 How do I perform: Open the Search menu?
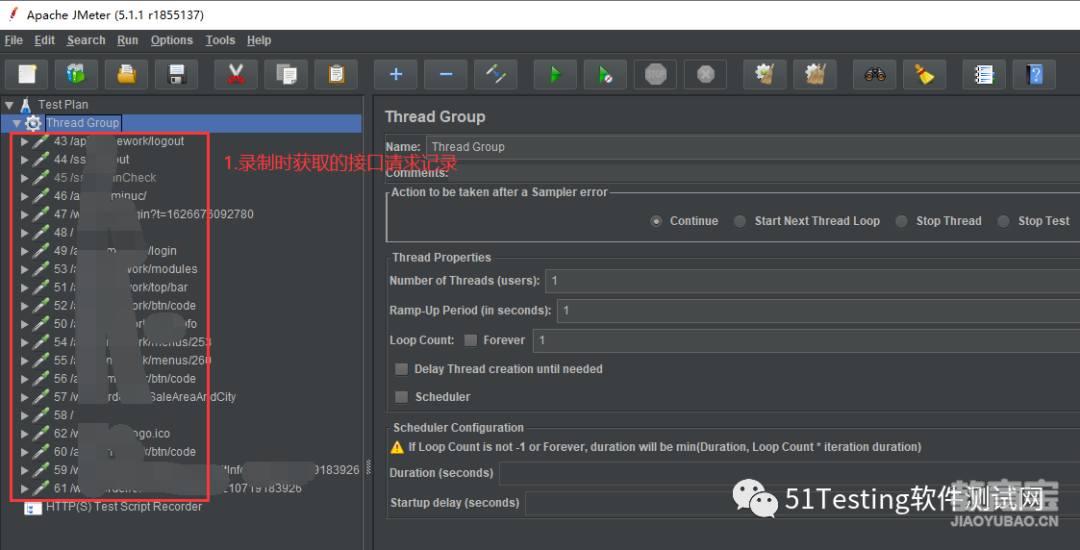pos(86,40)
